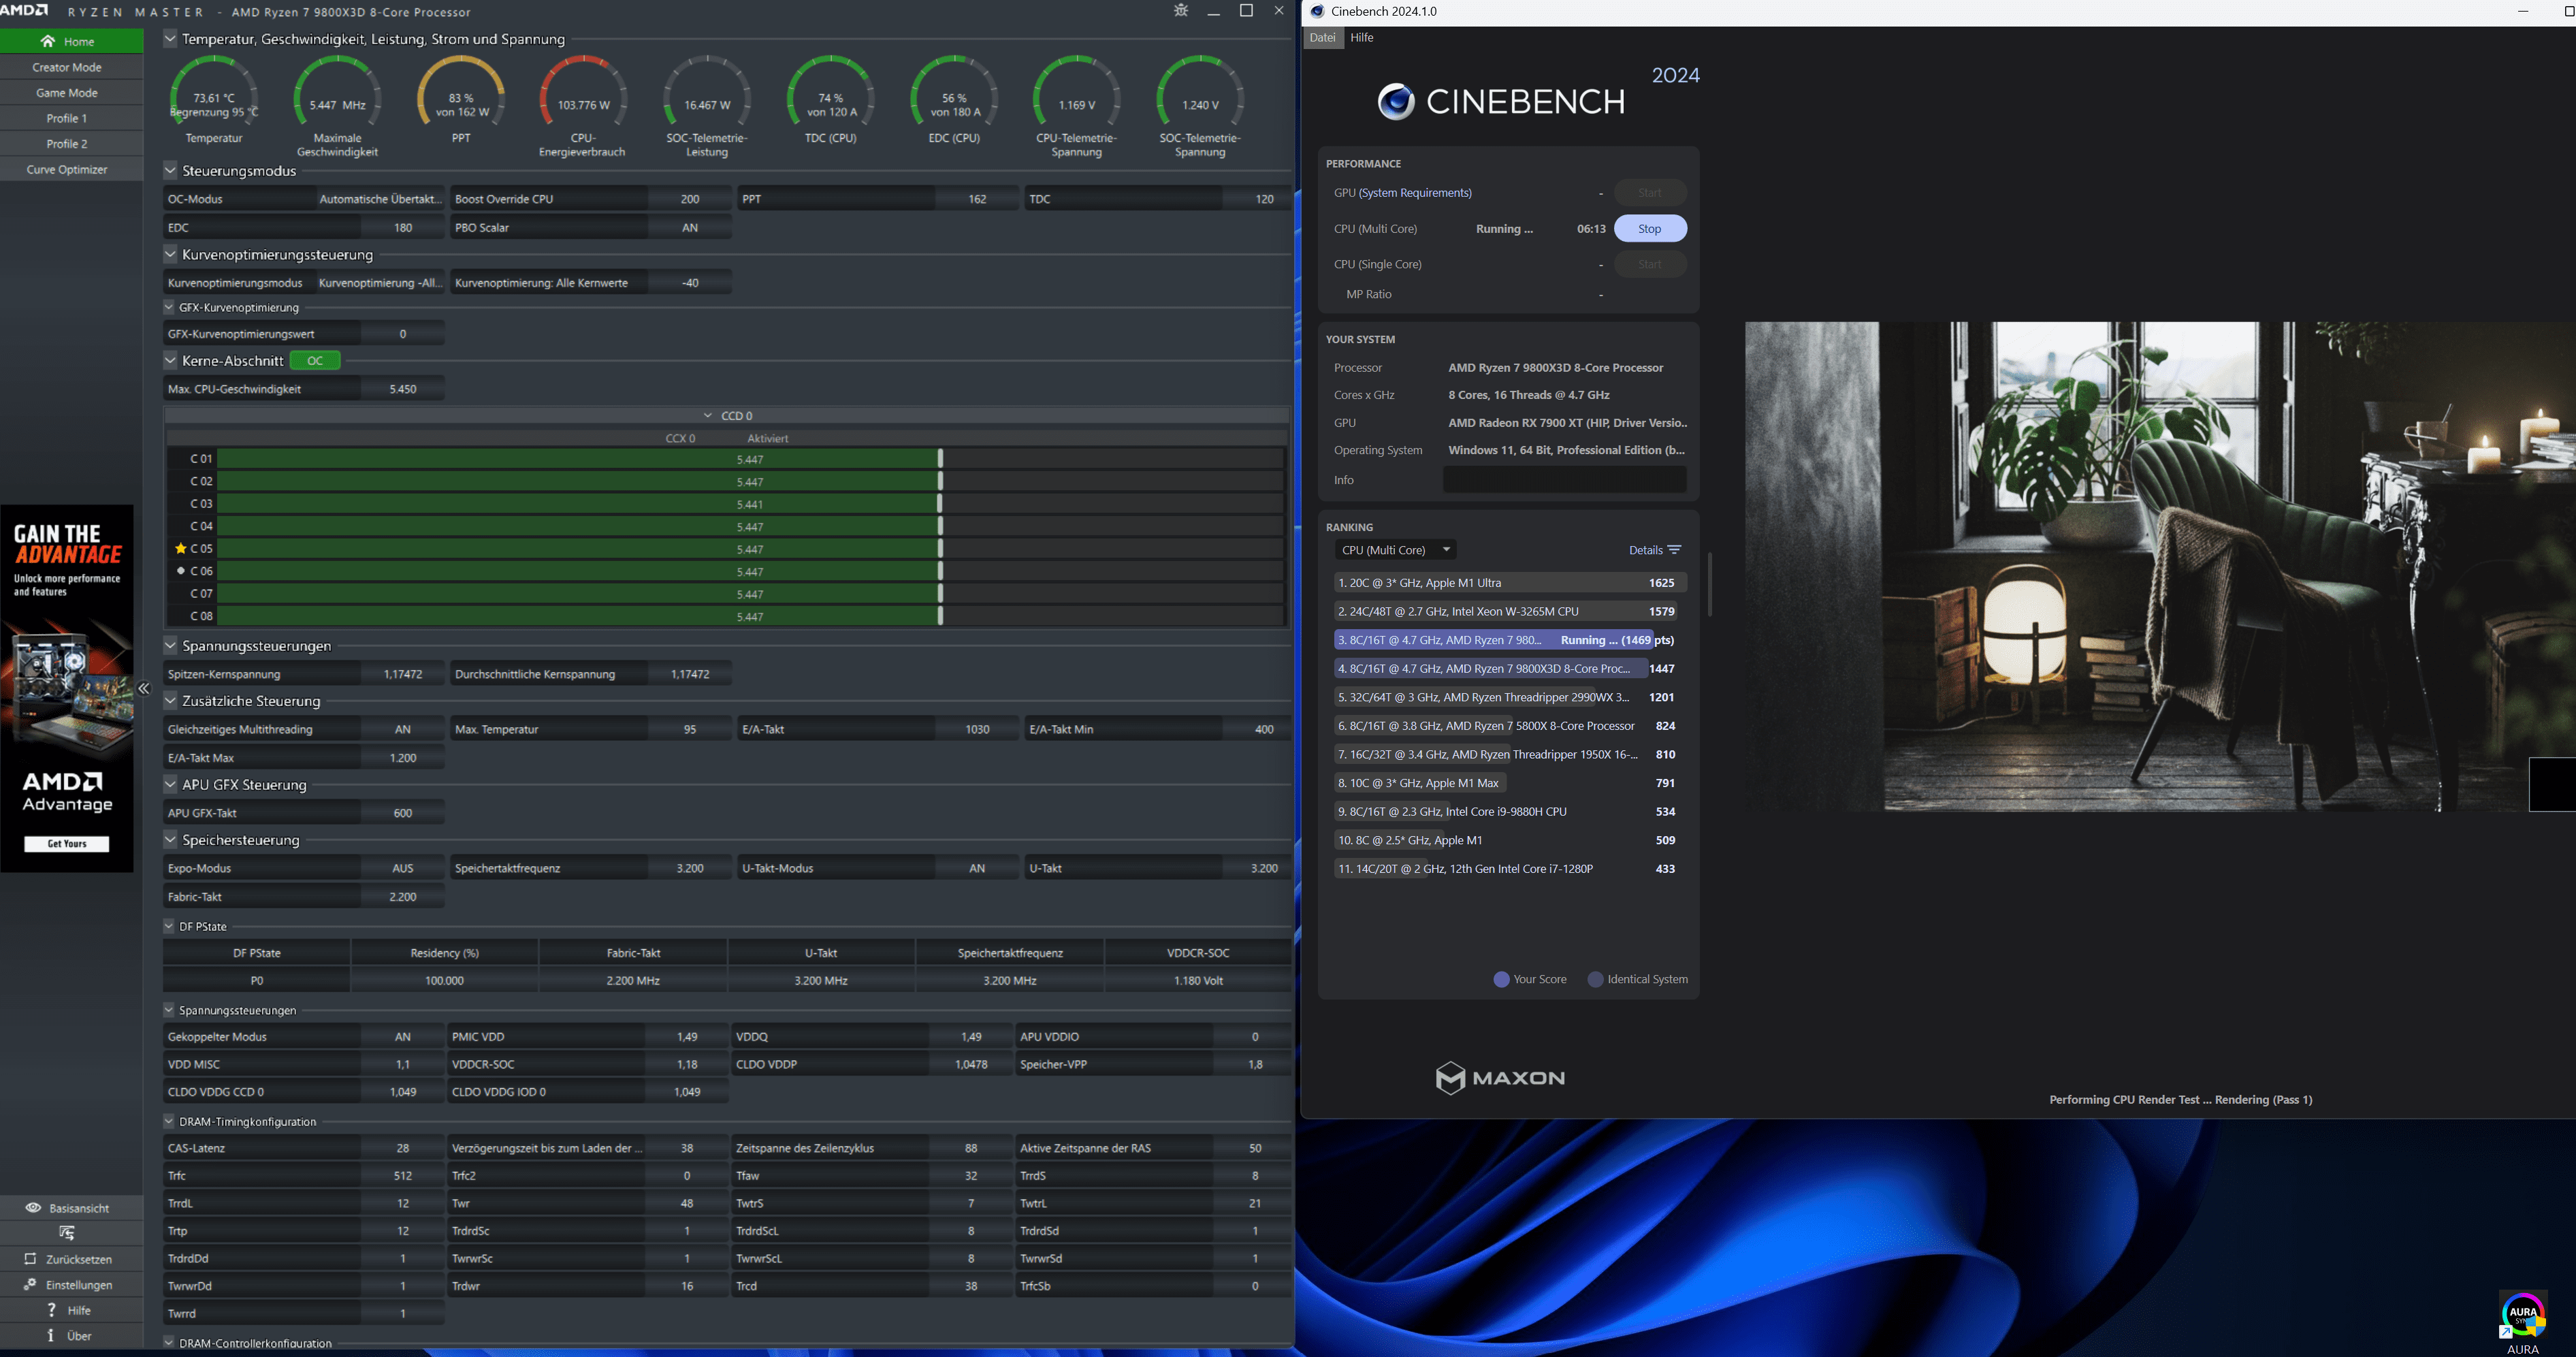Collapse the DF PState section

169,926
